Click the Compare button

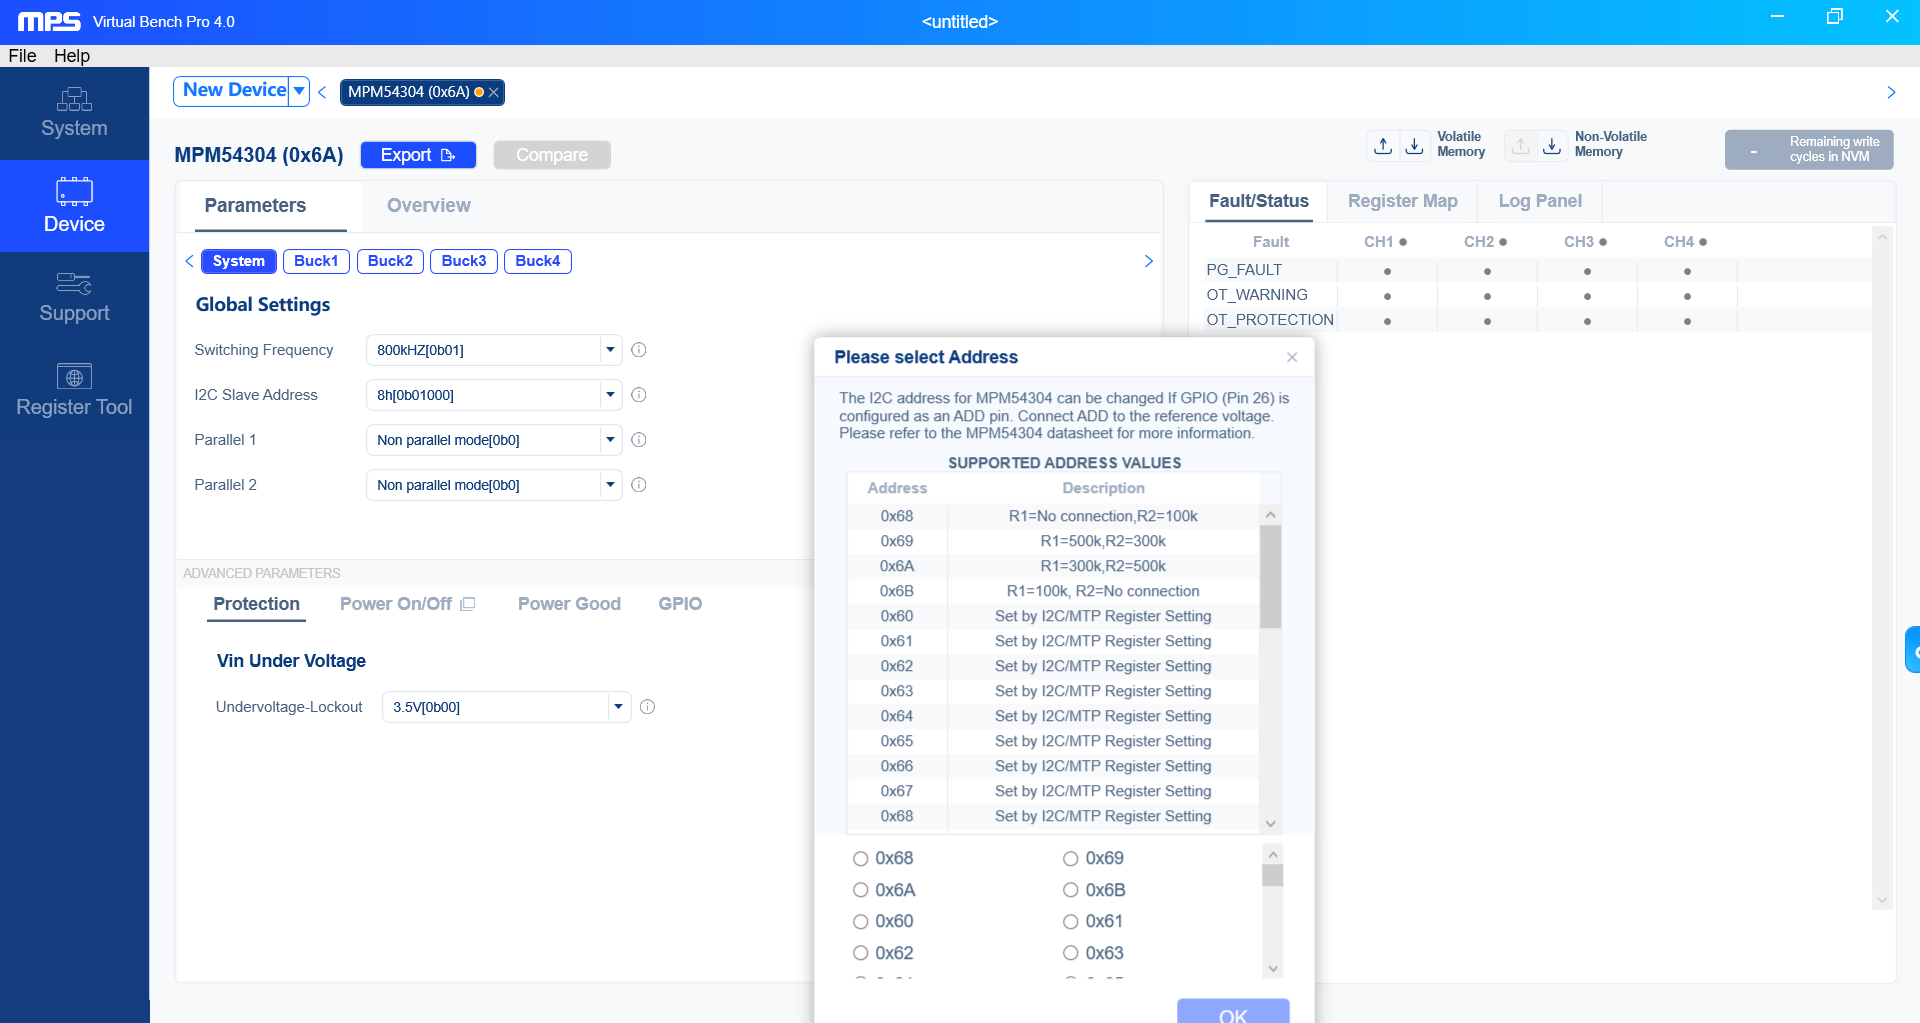point(552,155)
